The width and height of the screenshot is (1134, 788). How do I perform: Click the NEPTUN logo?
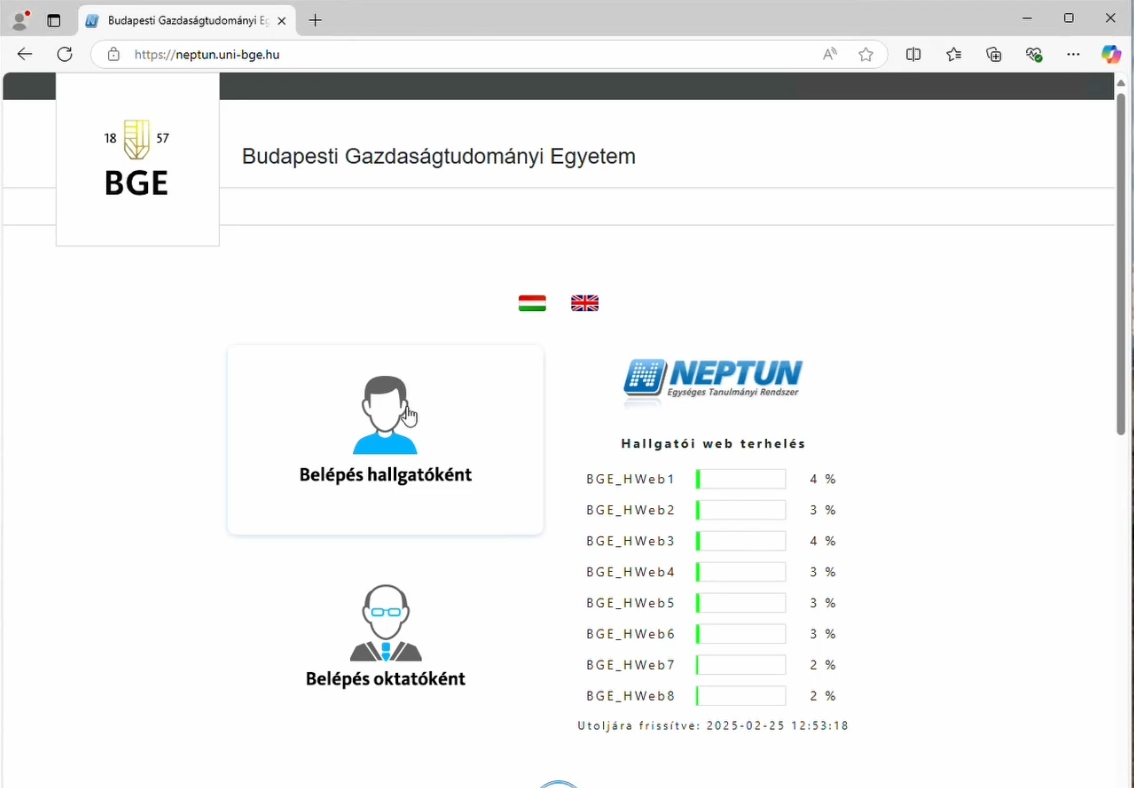click(713, 380)
